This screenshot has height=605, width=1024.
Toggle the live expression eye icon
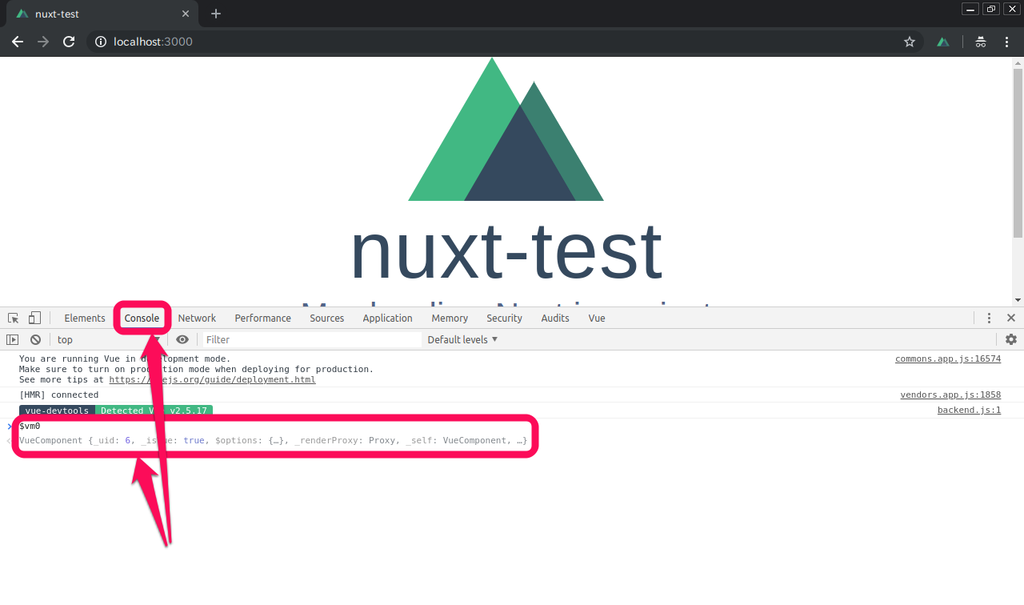point(182,340)
